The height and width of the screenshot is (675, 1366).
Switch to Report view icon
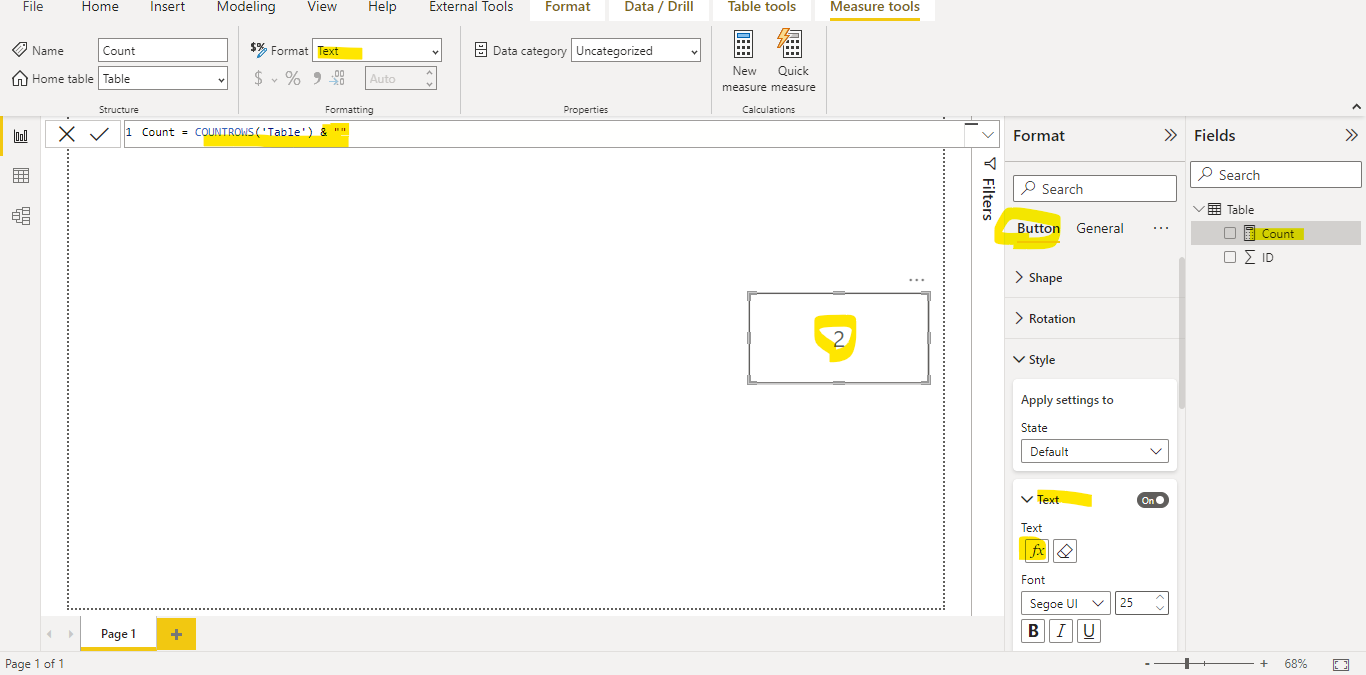[x=20, y=136]
